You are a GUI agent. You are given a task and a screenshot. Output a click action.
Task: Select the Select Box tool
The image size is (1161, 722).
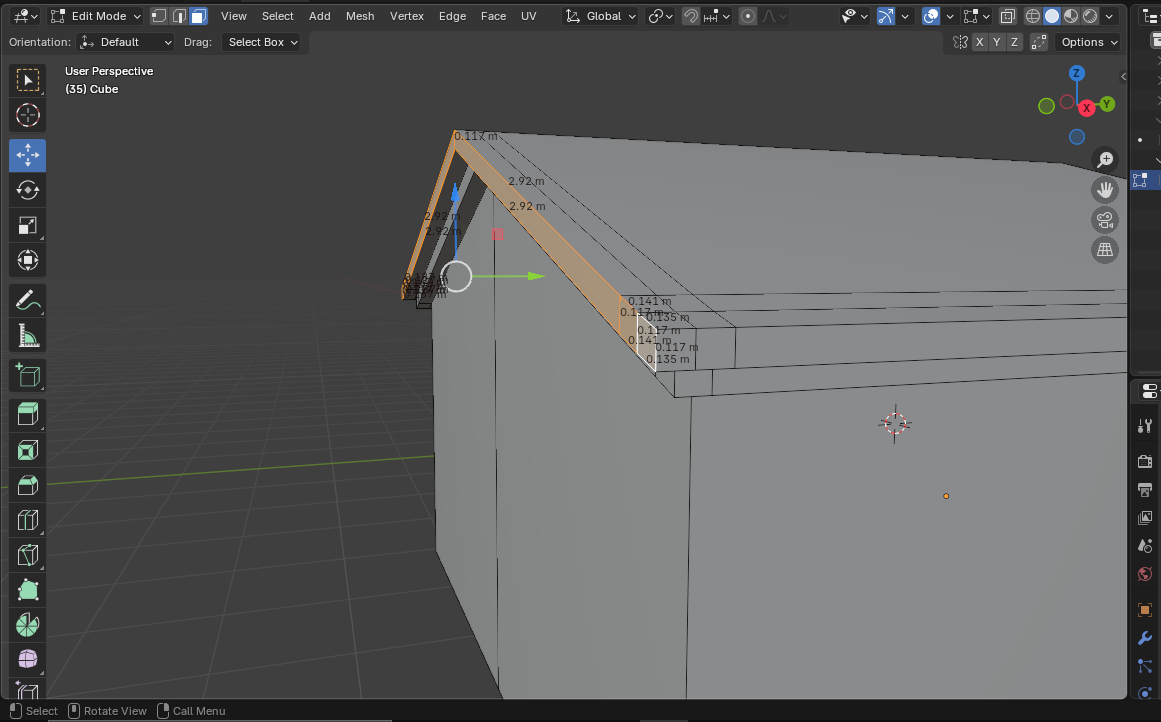click(27, 81)
